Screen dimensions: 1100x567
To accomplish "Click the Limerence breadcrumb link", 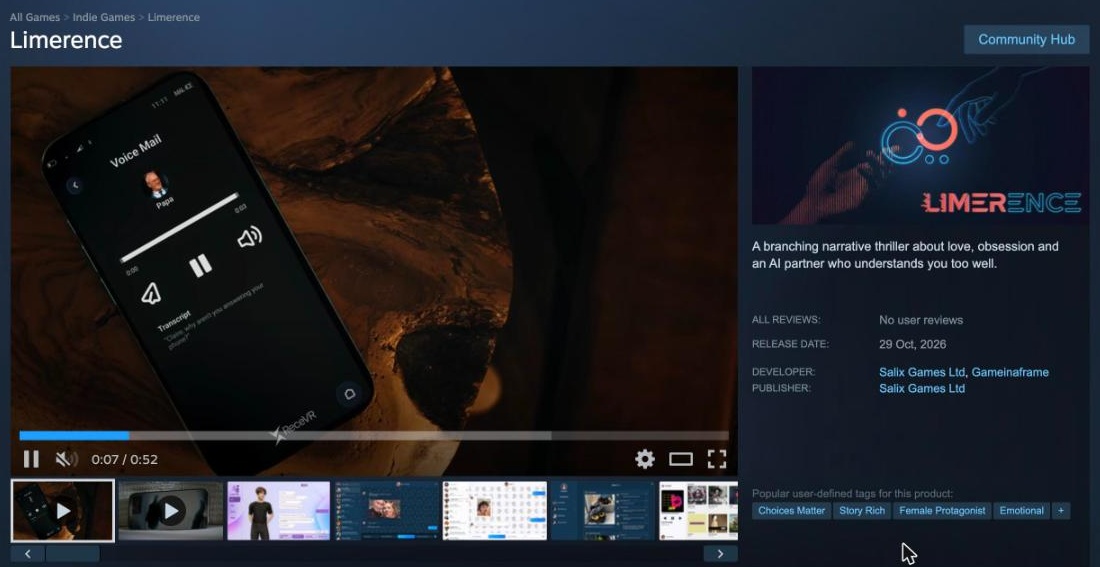I will (173, 17).
